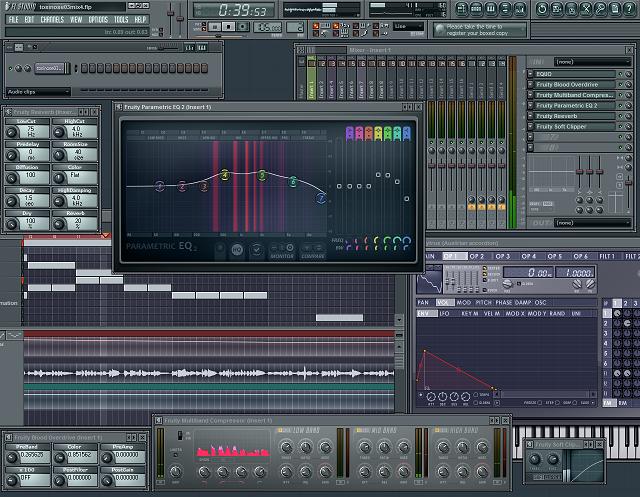
Task: Select the RM matrix mode button in Sytrus
Action: click(623, 403)
